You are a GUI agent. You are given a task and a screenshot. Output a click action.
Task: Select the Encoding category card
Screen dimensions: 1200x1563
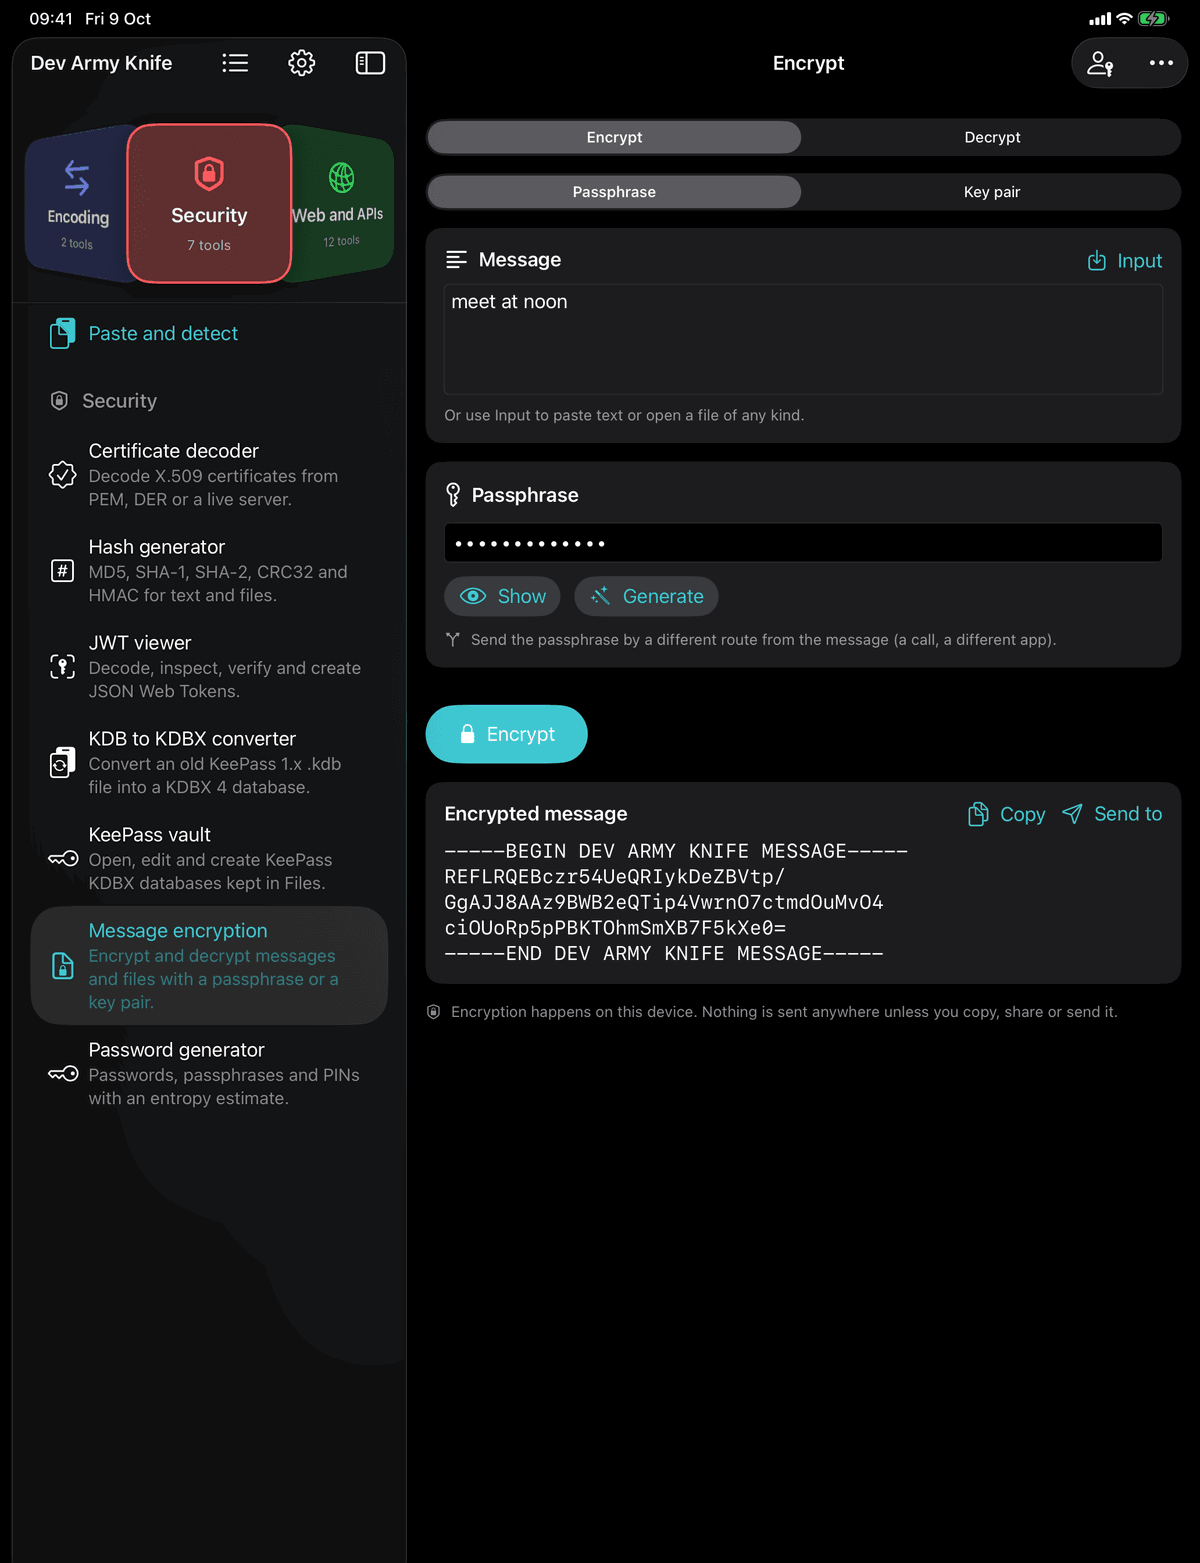77,204
